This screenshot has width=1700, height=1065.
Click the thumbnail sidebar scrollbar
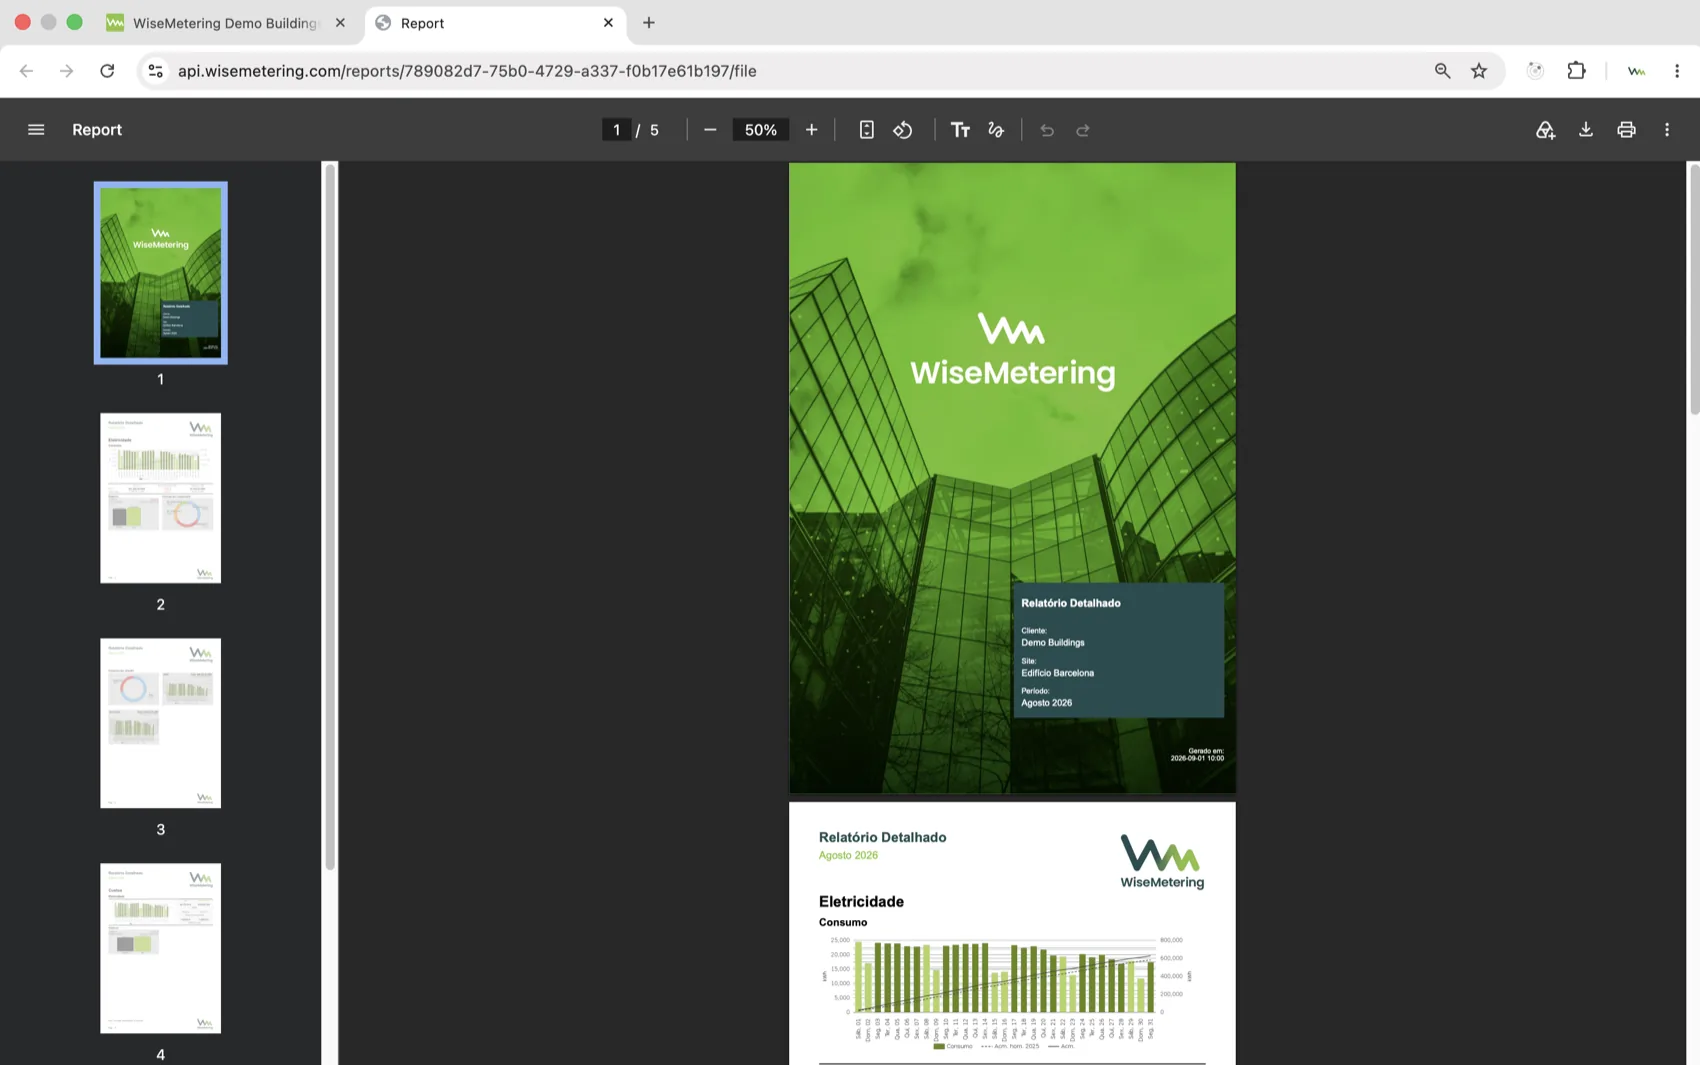pyautogui.click(x=330, y=517)
